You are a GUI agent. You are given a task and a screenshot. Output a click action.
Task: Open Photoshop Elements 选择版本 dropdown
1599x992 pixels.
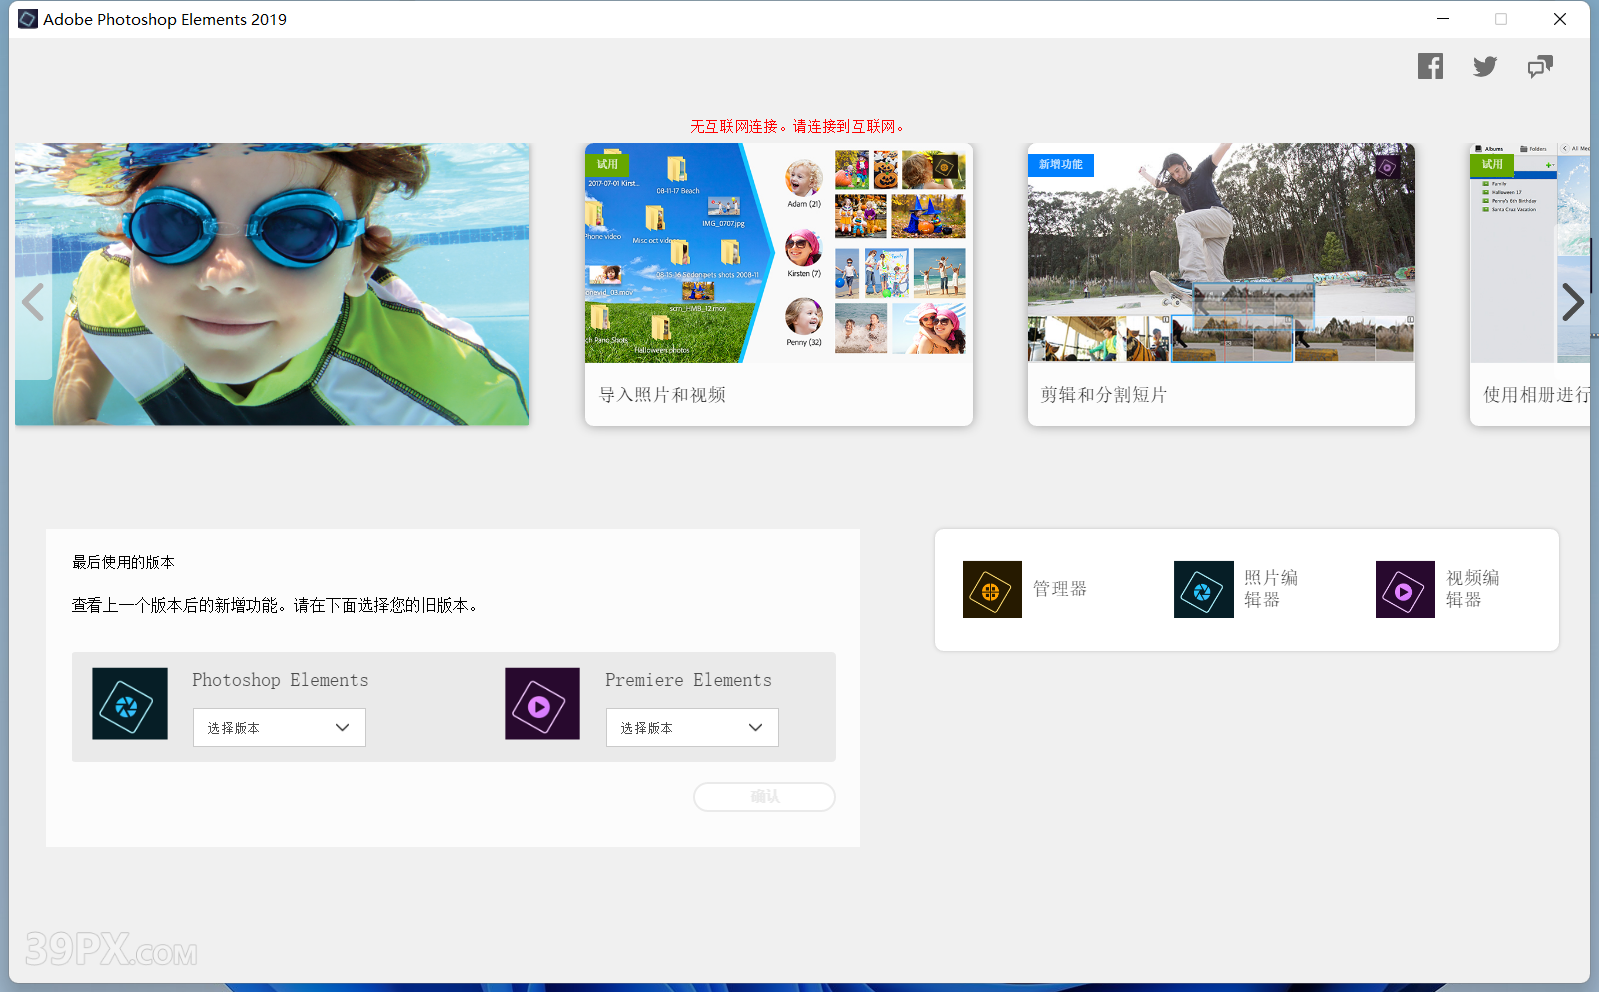click(x=279, y=727)
